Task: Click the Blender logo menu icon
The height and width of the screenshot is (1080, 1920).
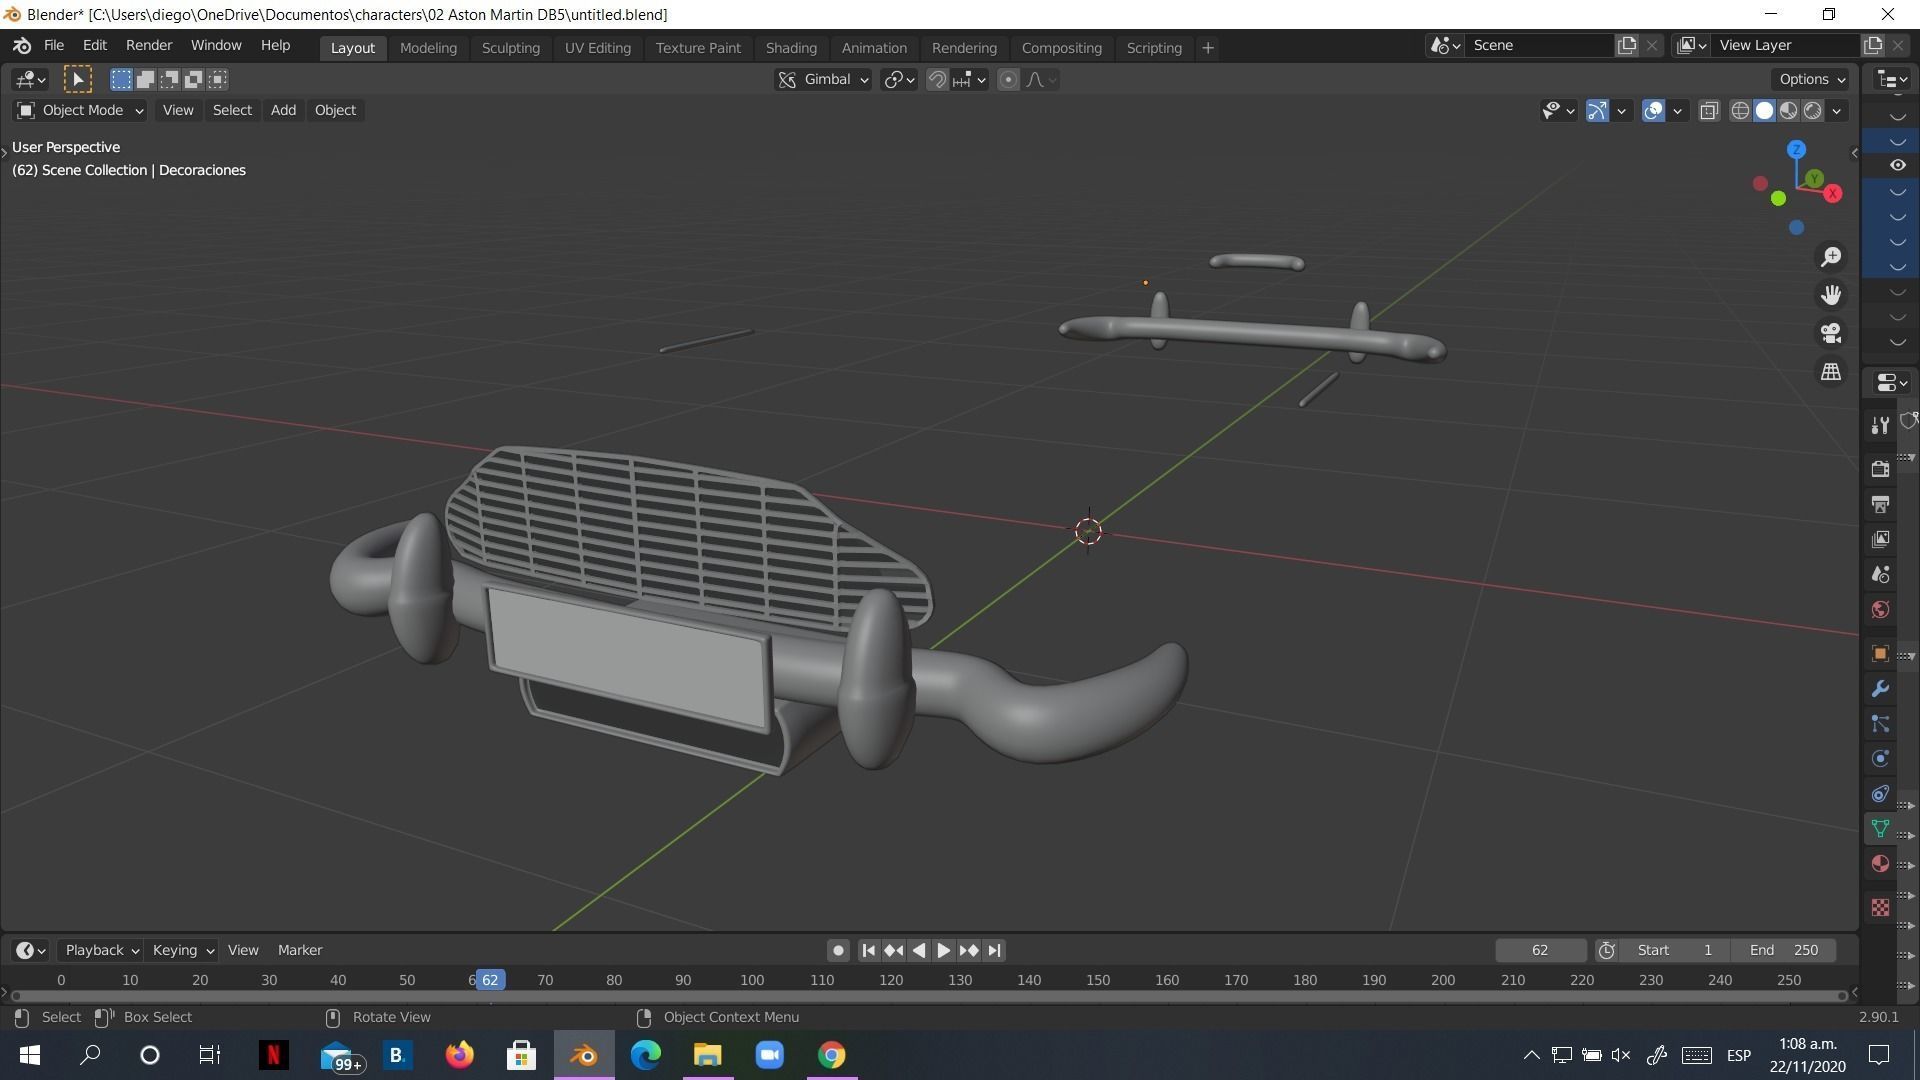Action: (22, 46)
